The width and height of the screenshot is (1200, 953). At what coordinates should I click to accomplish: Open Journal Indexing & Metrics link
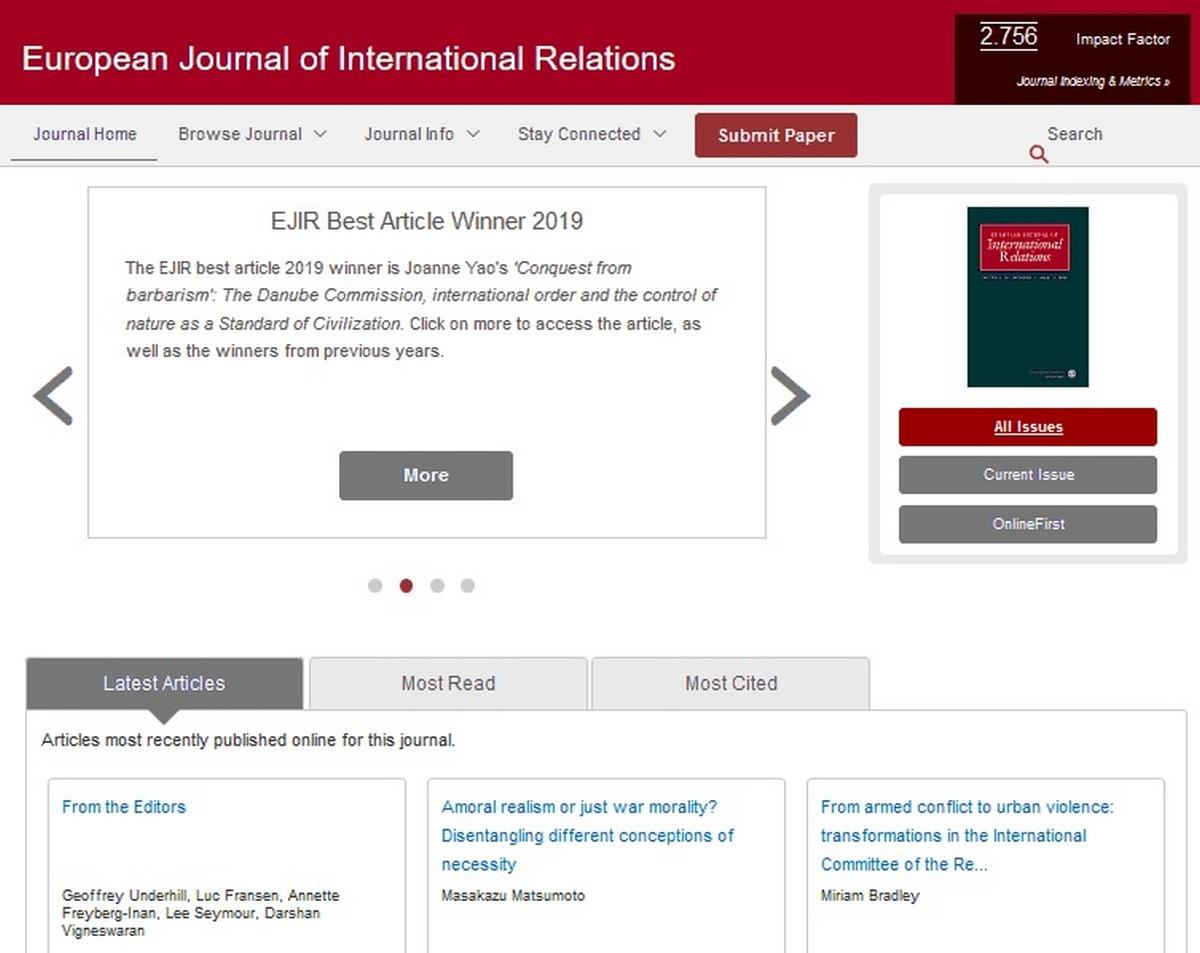point(1093,81)
